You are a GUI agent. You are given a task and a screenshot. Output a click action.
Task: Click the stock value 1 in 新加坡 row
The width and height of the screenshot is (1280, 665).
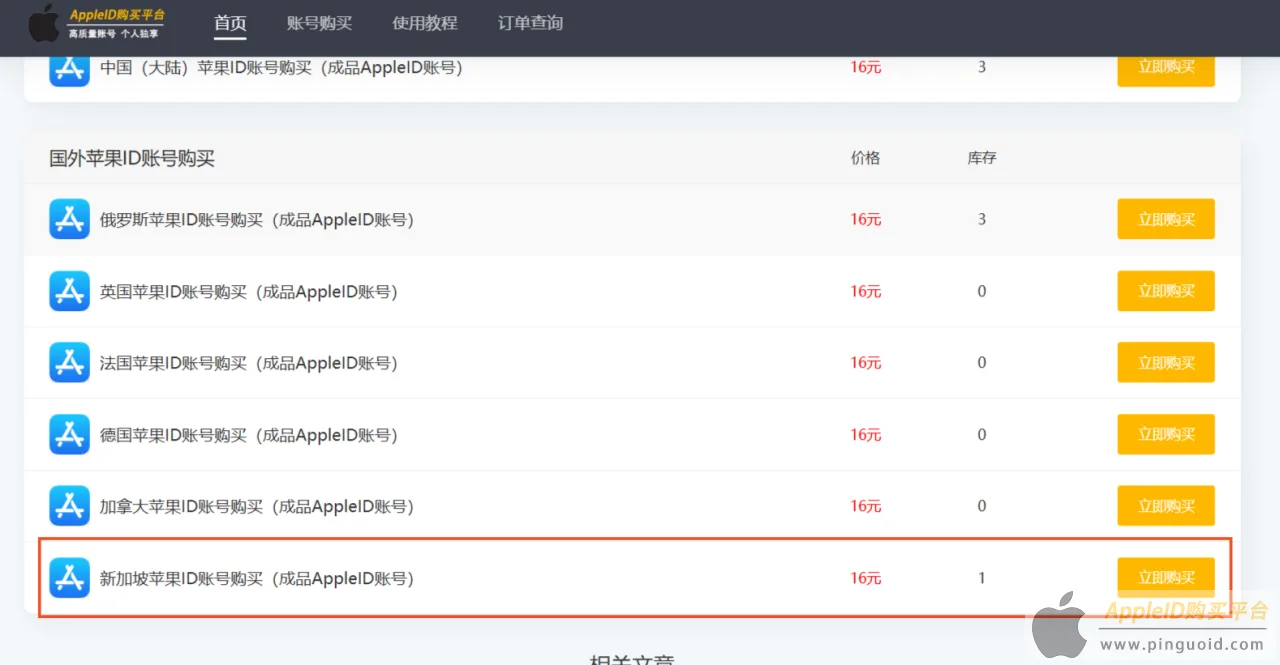(x=982, y=578)
